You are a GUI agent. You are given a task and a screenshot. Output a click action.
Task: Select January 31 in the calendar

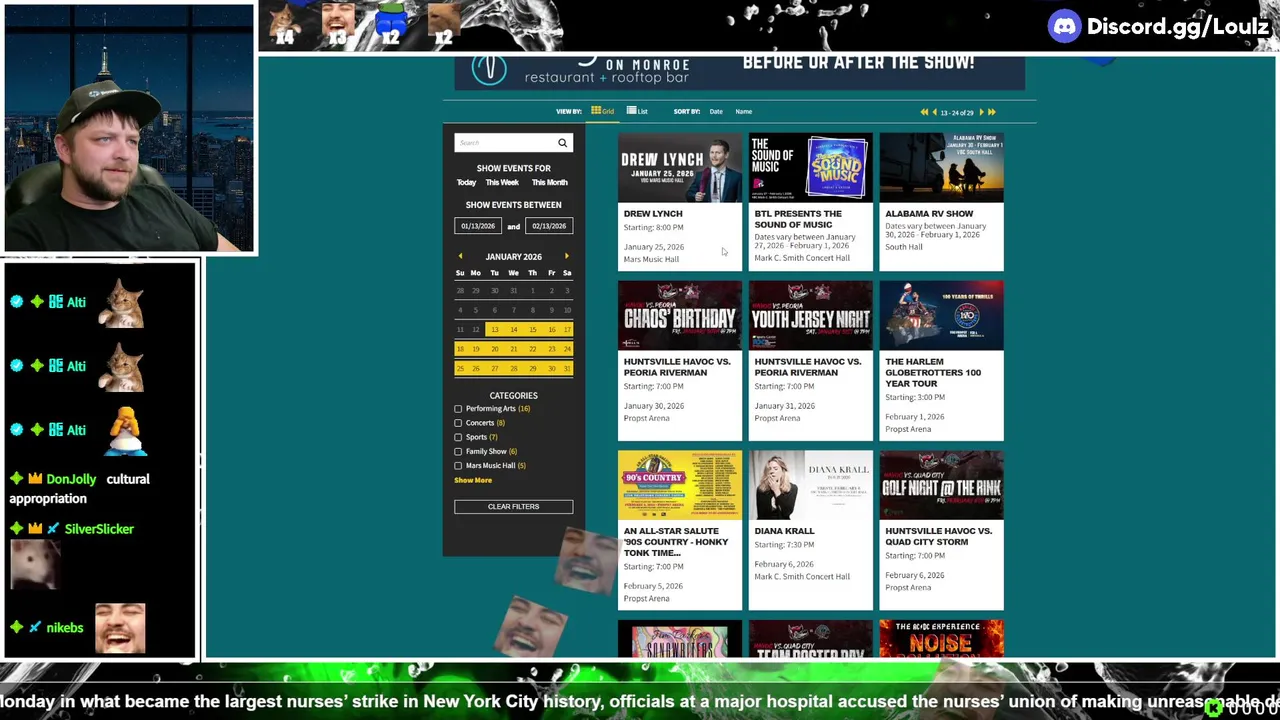(567, 369)
